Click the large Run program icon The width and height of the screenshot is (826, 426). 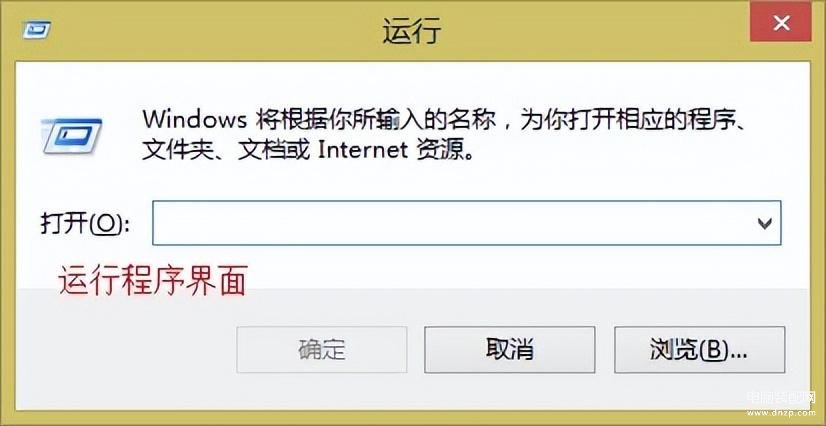click(71, 136)
